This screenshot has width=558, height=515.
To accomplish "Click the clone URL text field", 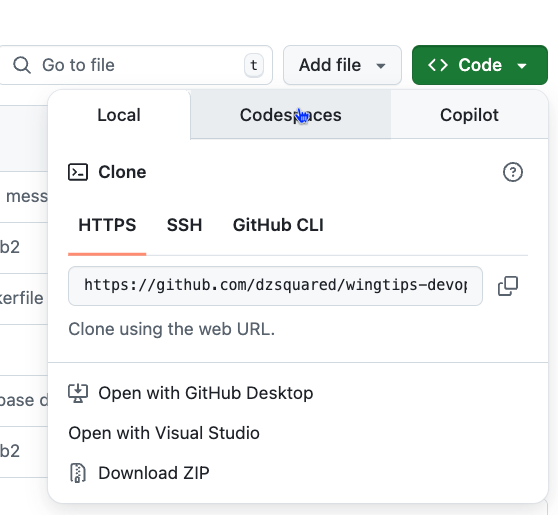I will [275, 286].
